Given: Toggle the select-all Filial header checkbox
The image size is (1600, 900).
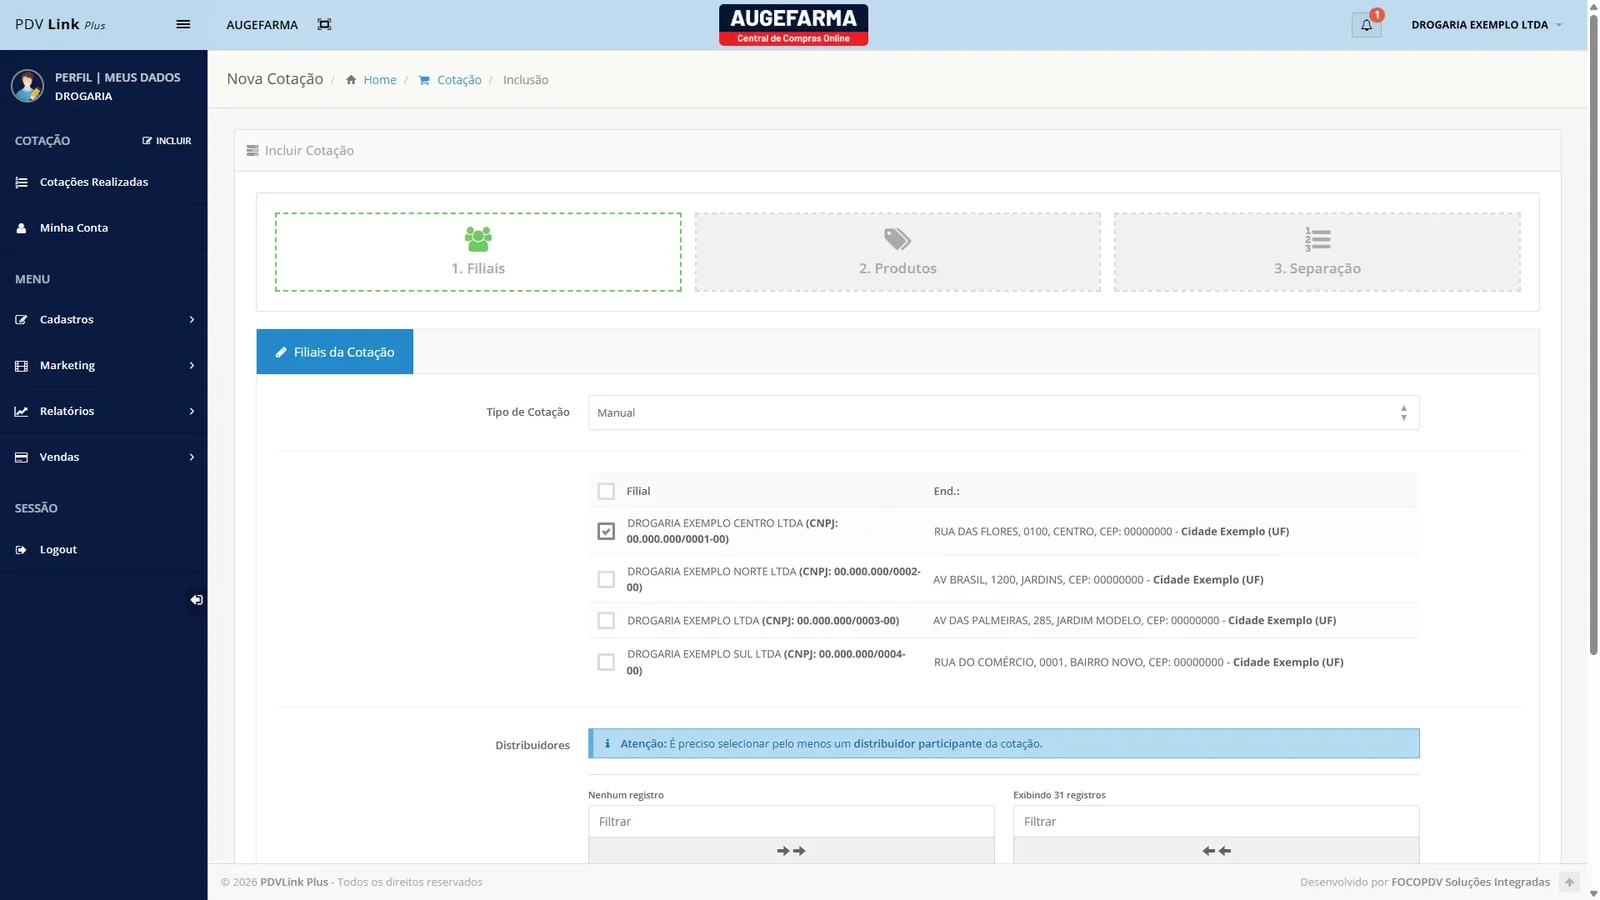Looking at the screenshot, I should 606,491.
